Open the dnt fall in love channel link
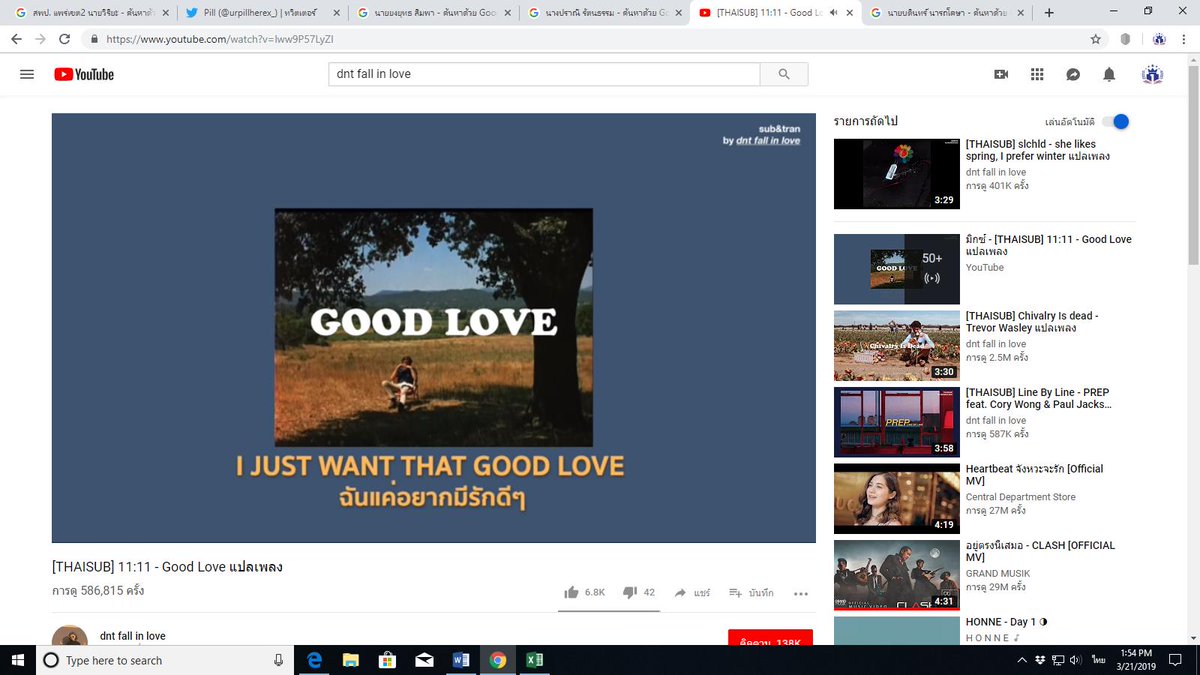 pyautogui.click(x=133, y=636)
